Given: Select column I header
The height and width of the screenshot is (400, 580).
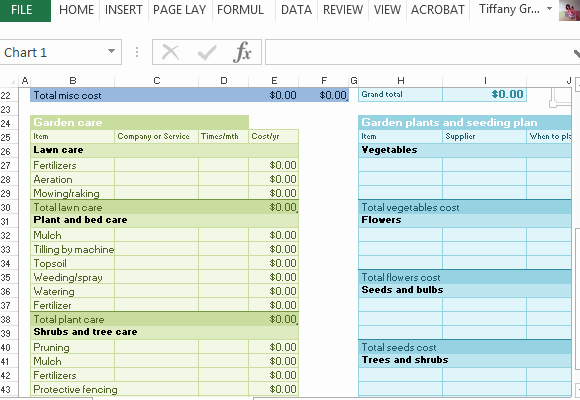Looking at the screenshot, I should [485, 81].
